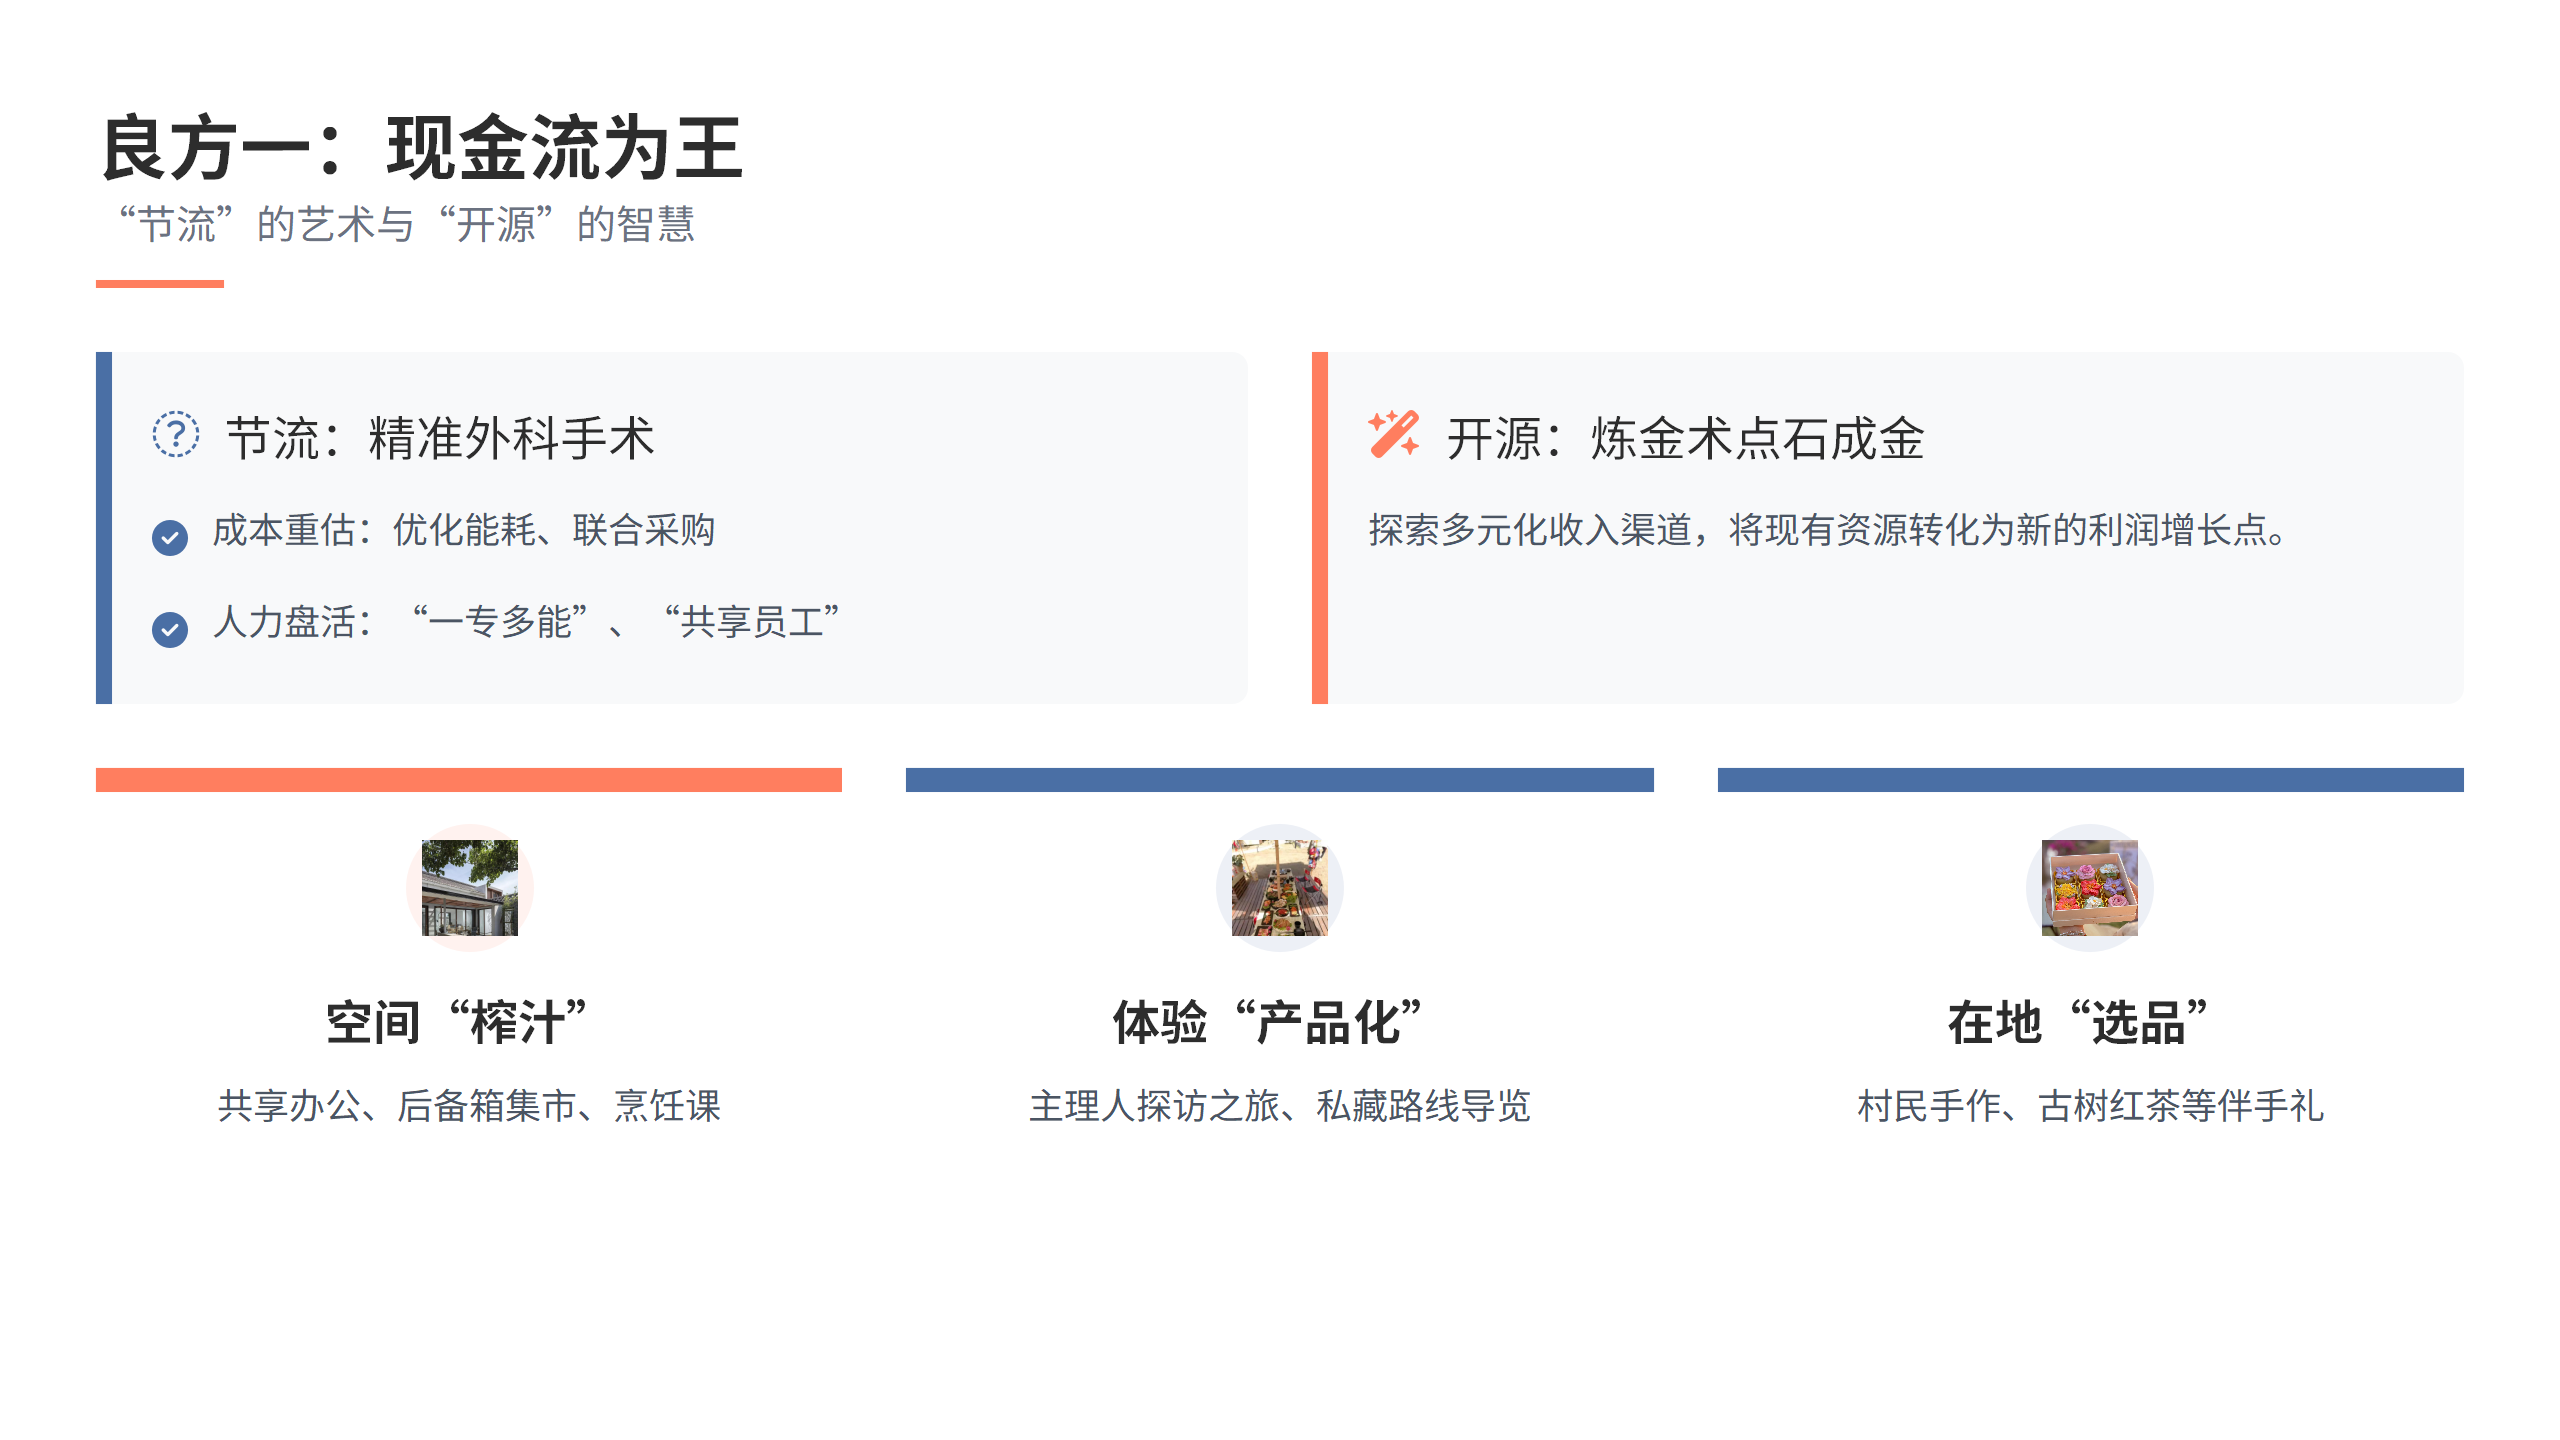Select the courtyard house thumbnail image
2560x1440 pixels.
pos(469,887)
